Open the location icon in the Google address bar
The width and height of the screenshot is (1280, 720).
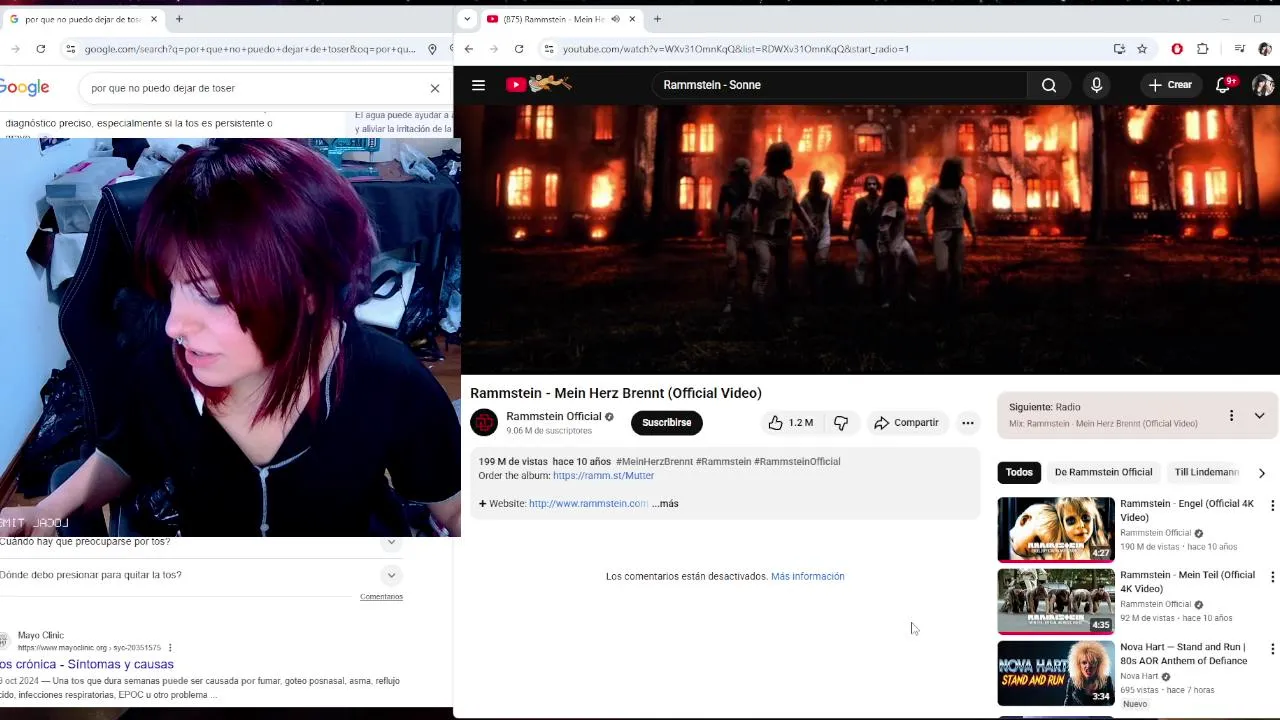pos(432,49)
